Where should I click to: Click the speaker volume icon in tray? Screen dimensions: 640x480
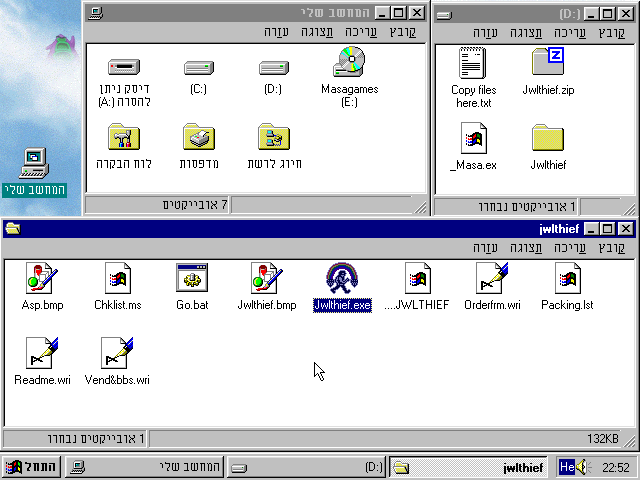[x=584, y=467]
